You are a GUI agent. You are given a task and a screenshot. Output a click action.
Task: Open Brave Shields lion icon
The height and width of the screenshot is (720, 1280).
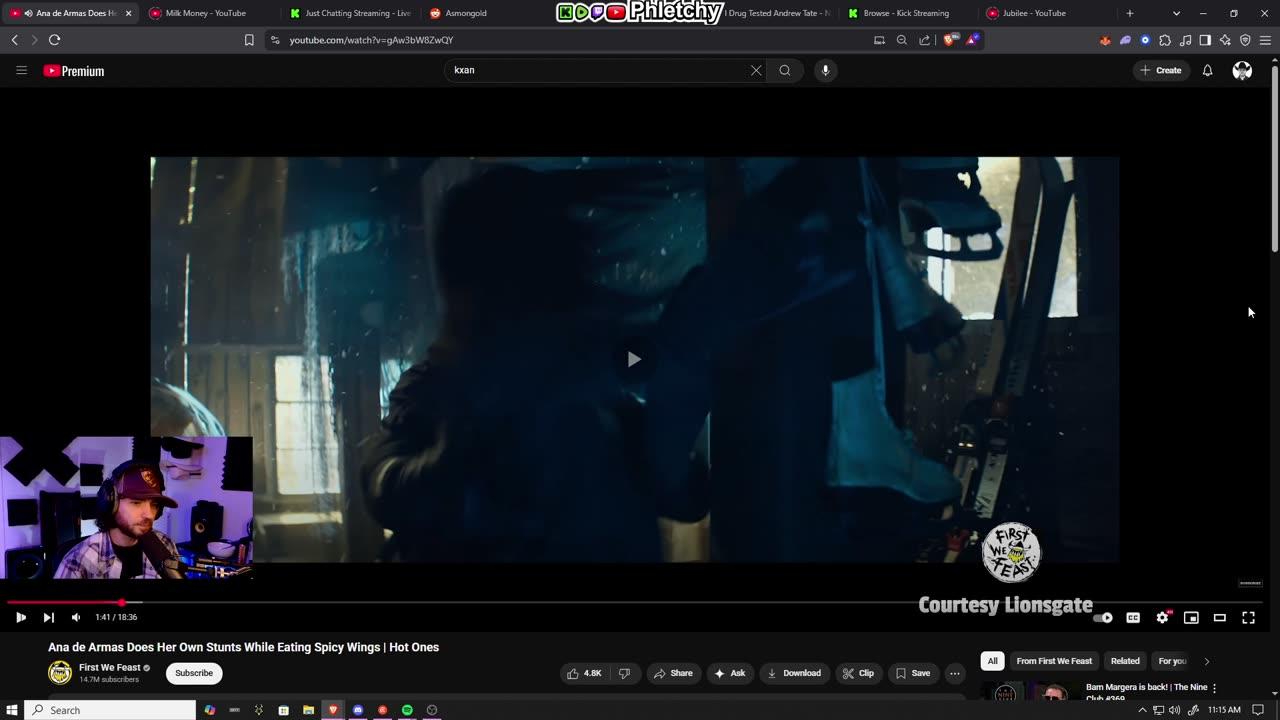pyautogui.click(x=949, y=40)
